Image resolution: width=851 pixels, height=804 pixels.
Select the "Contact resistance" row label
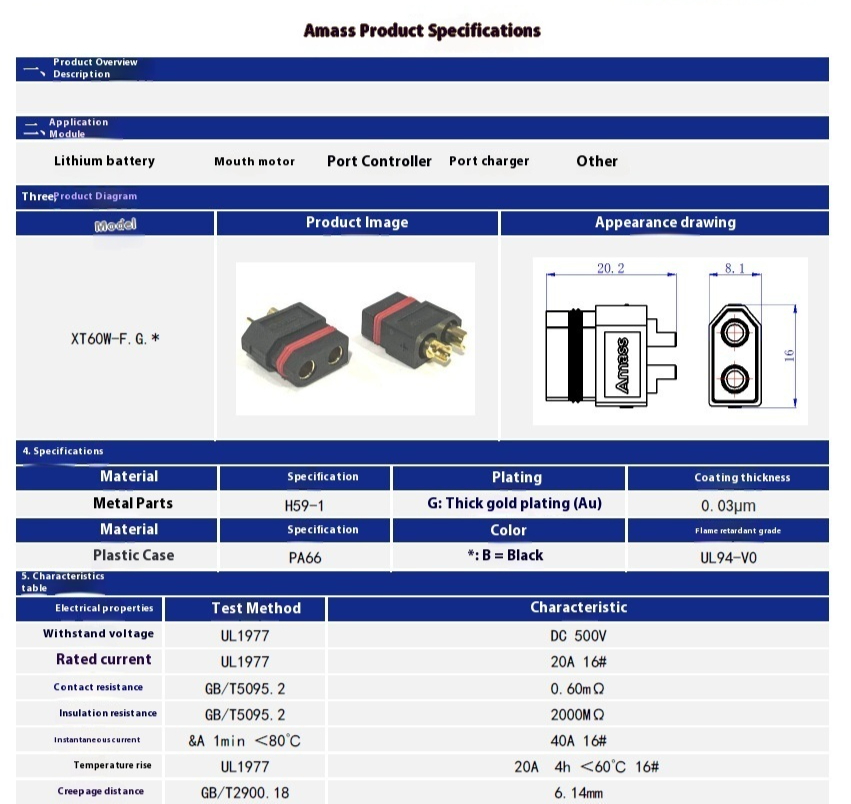tap(98, 687)
